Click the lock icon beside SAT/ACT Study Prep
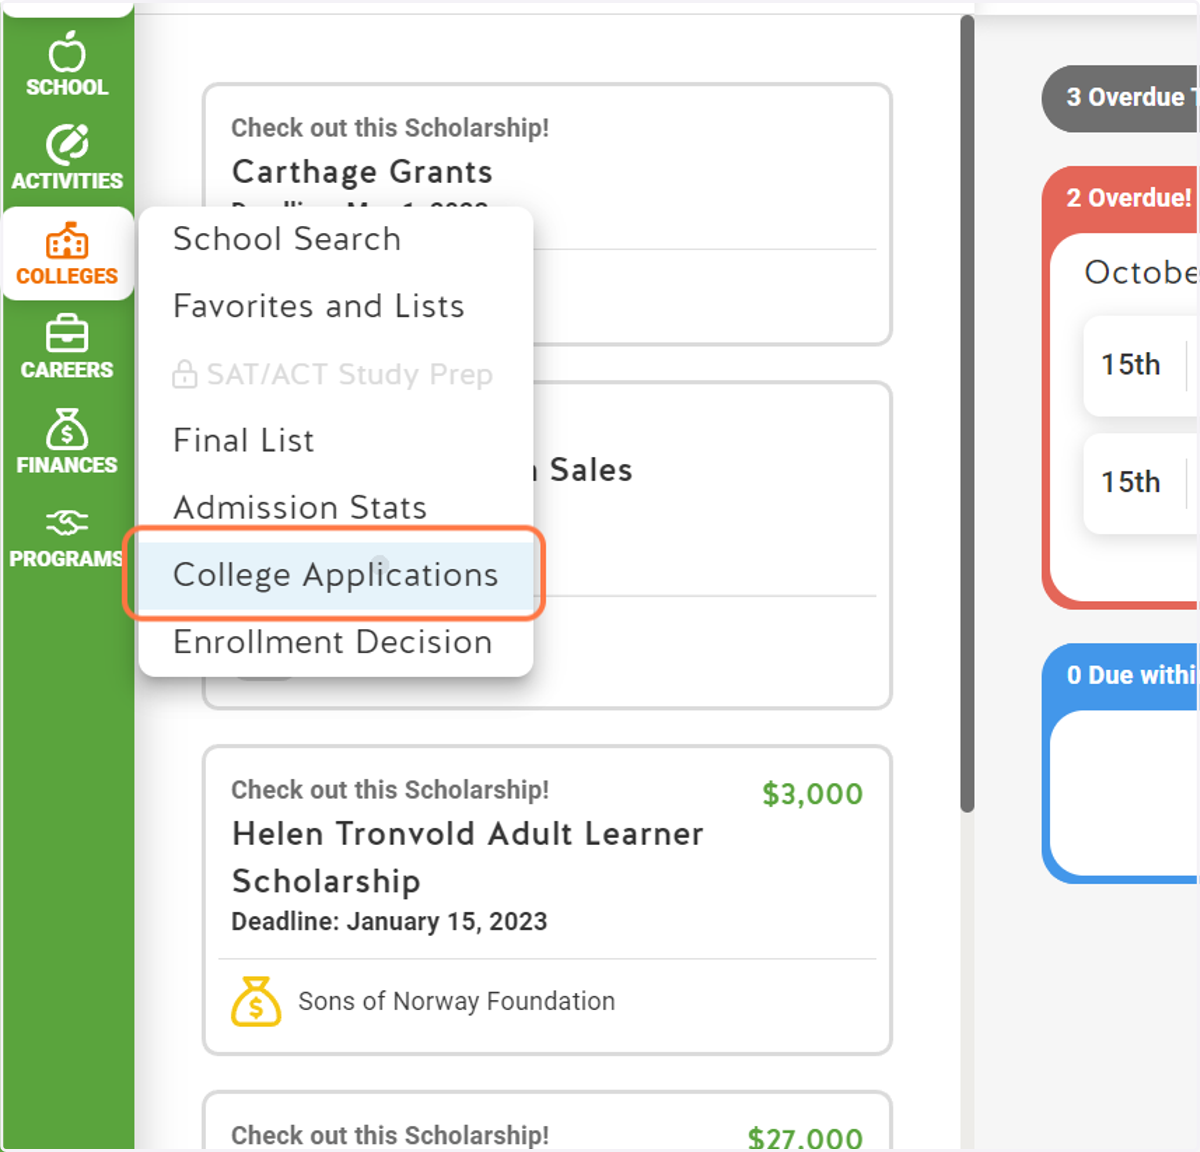The height and width of the screenshot is (1152, 1200). (184, 374)
